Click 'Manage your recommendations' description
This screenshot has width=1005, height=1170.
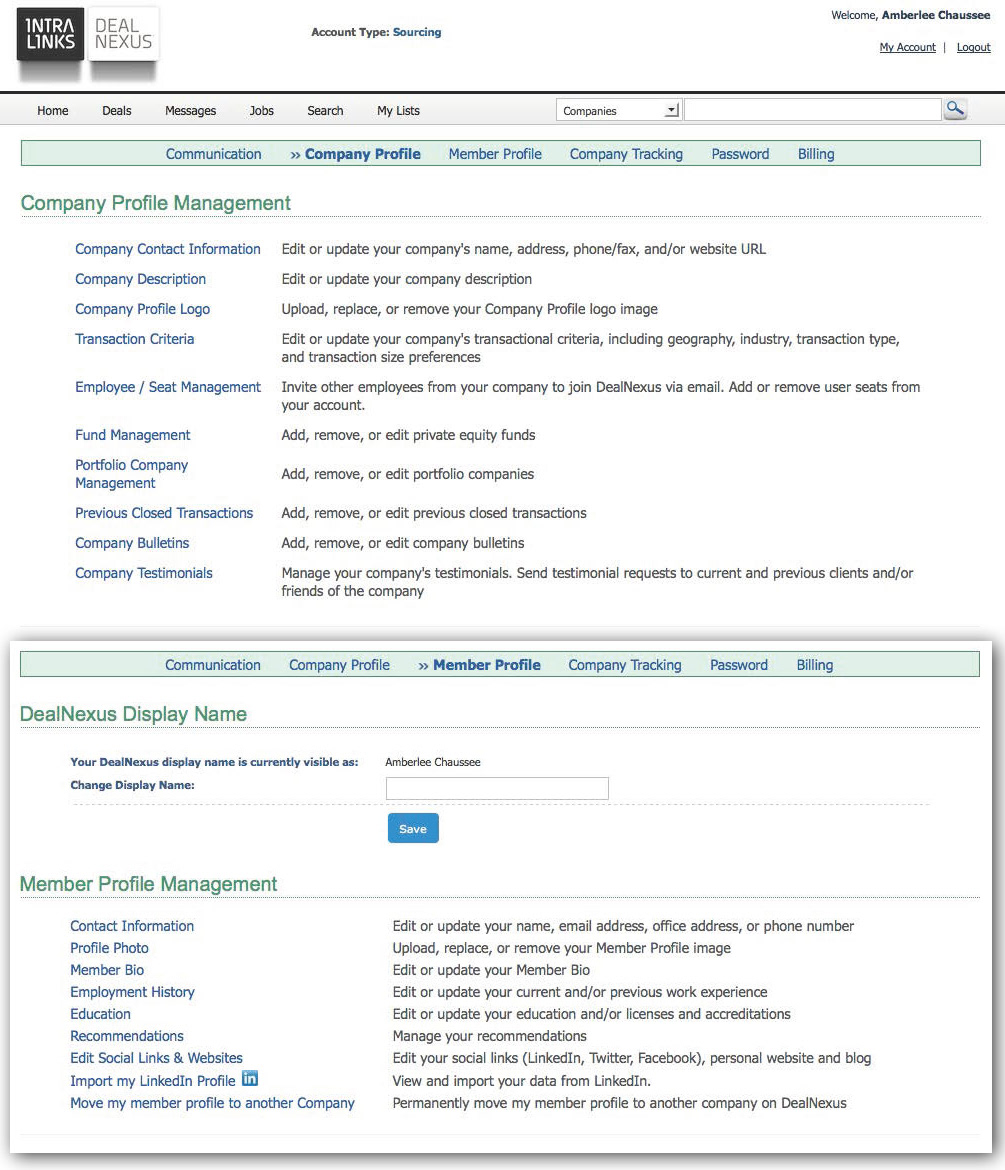point(489,1036)
